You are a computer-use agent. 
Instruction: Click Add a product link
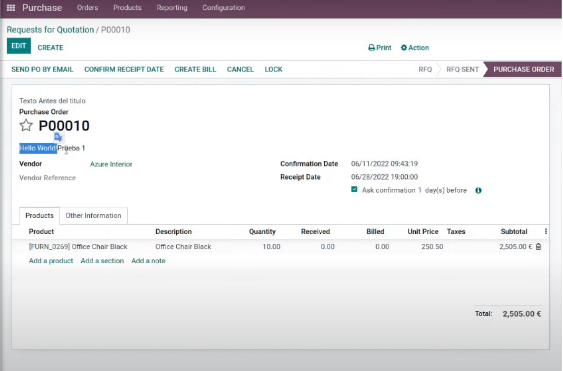click(x=51, y=261)
